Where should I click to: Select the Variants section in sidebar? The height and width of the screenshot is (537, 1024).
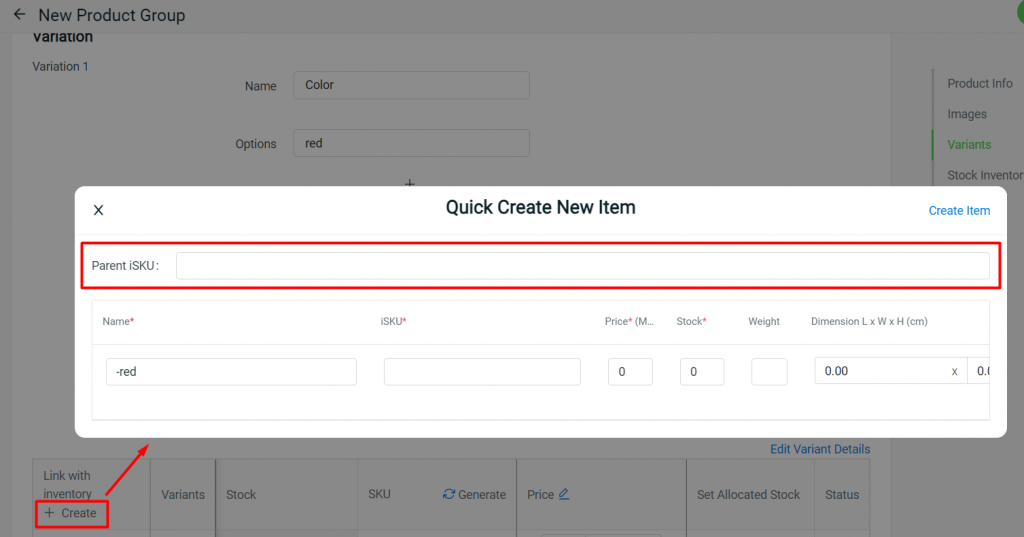coord(969,145)
